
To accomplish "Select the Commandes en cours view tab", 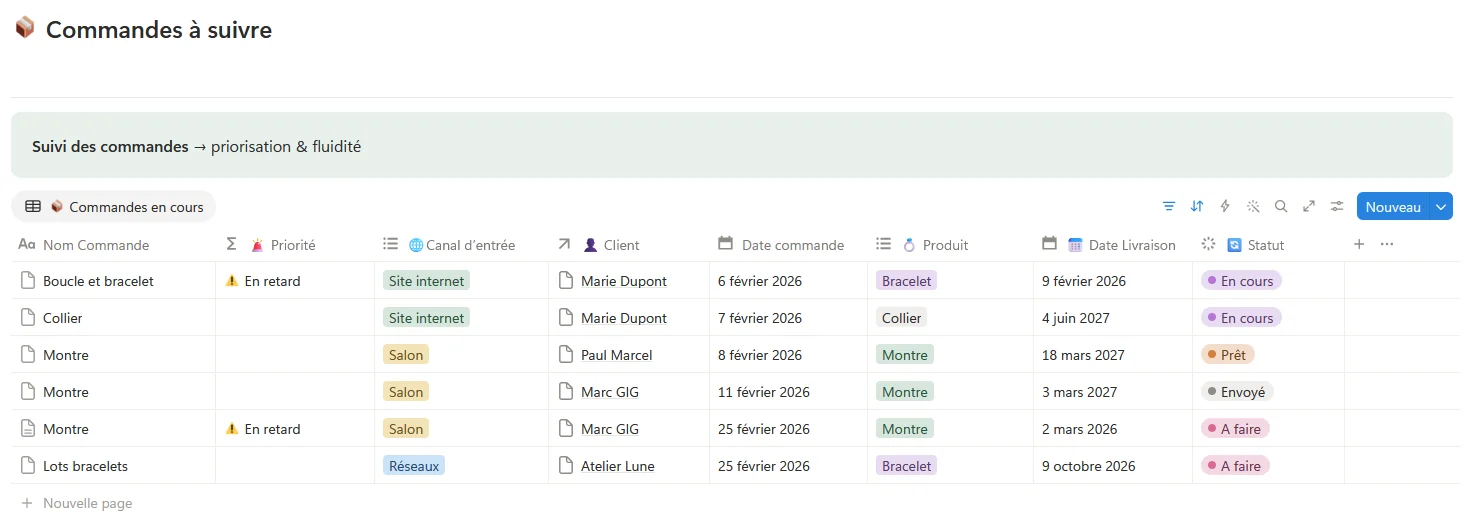I will (x=114, y=207).
